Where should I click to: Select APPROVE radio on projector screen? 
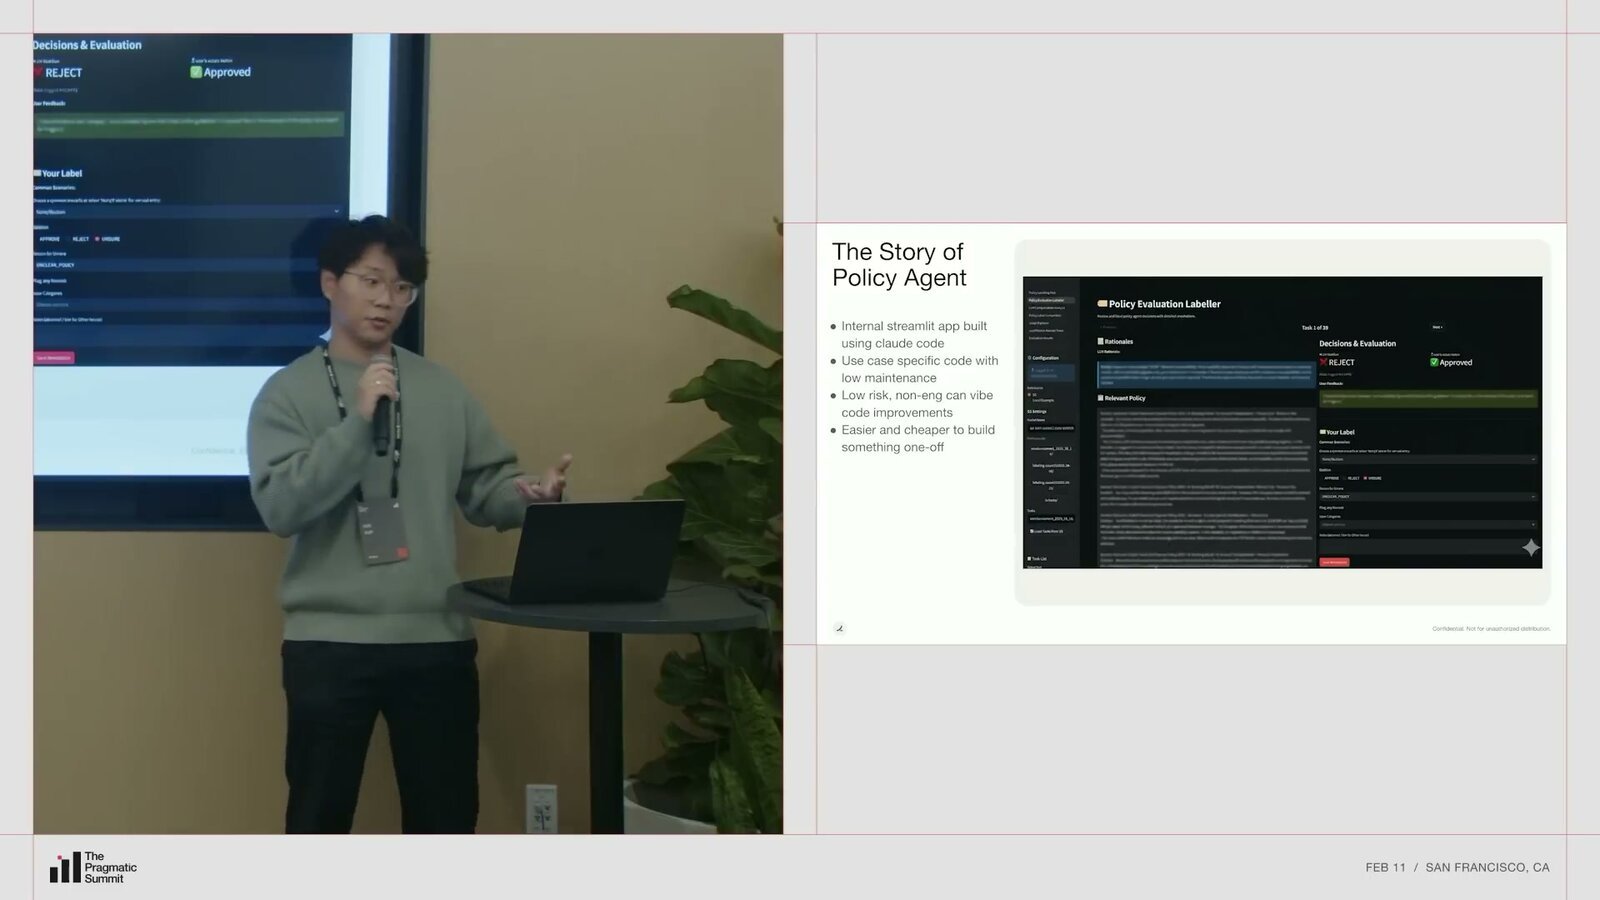pos(48,239)
